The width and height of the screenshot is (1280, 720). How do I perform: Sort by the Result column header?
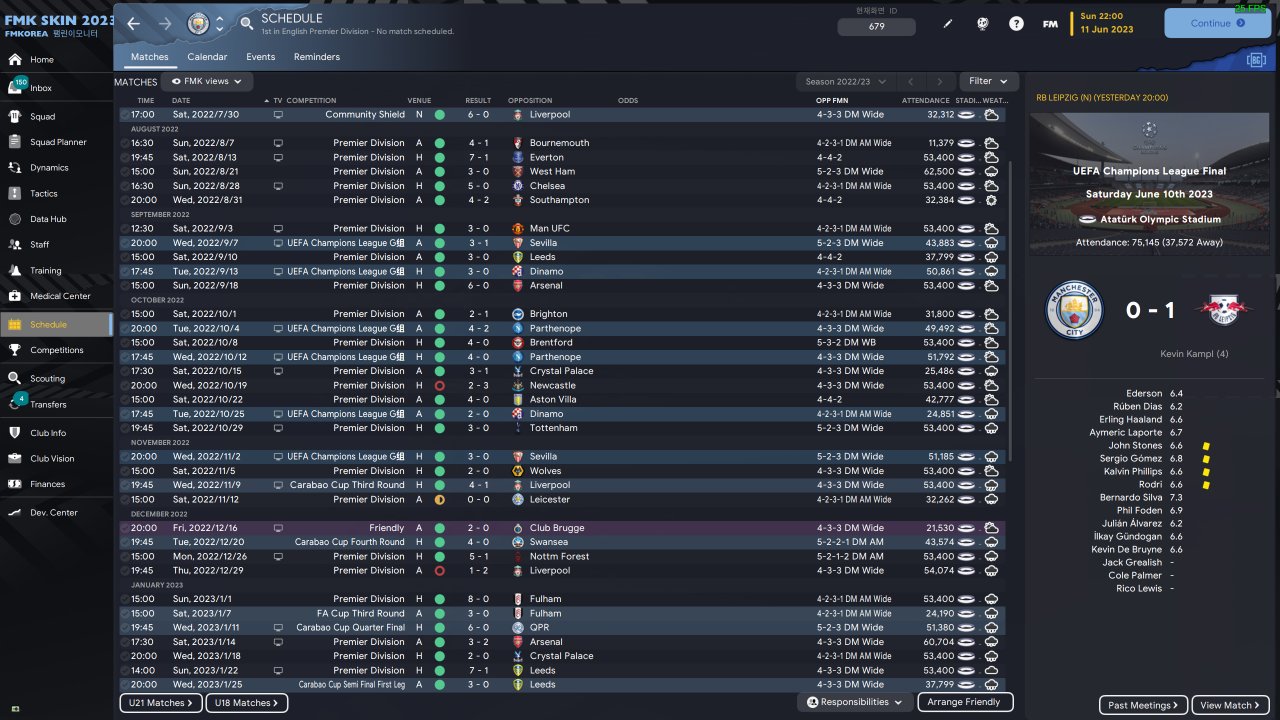pyautogui.click(x=478, y=101)
